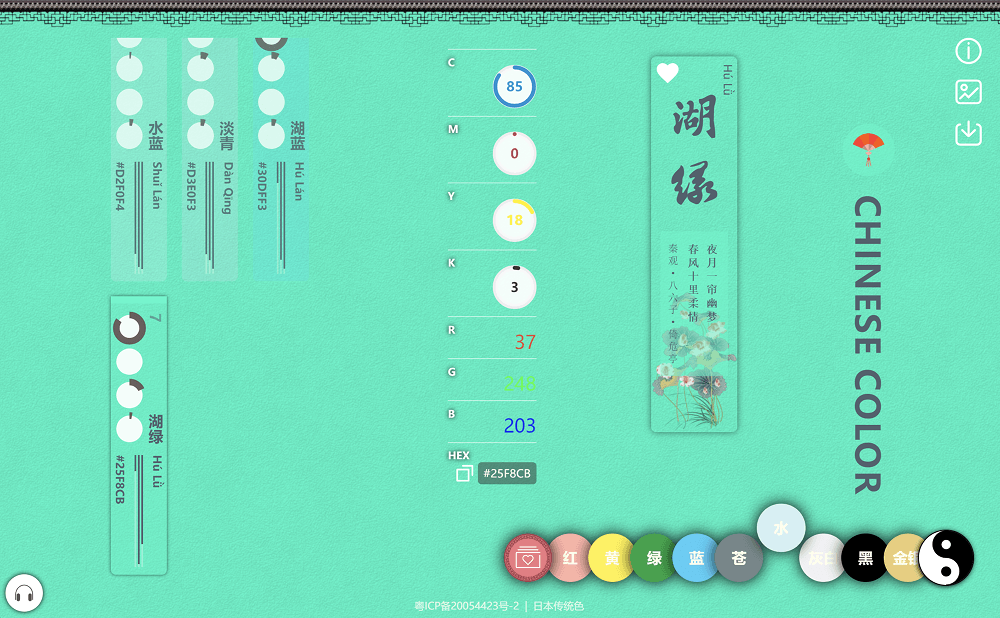
Task: Open the image/wallpaper icon
Action: [968, 92]
